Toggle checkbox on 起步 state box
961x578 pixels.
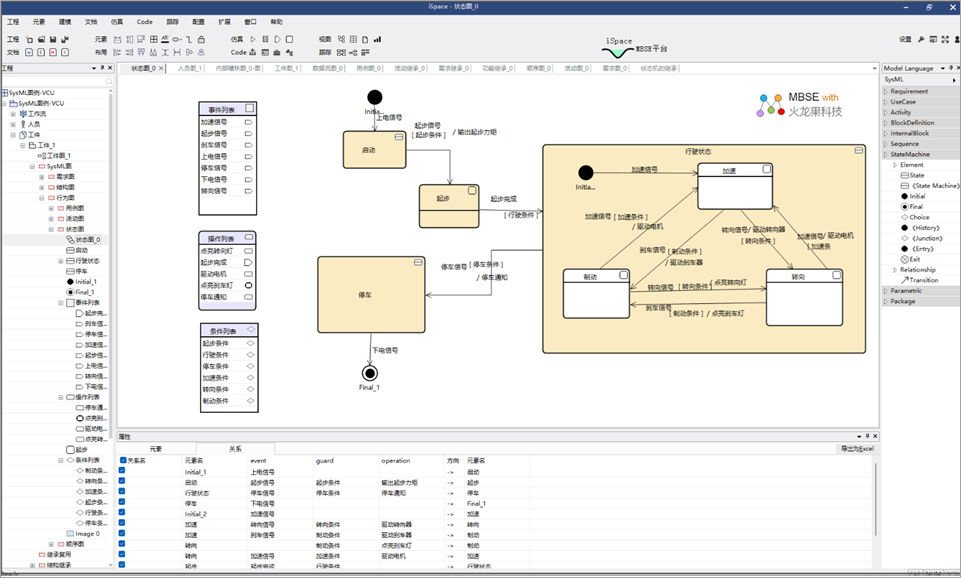pos(472,191)
